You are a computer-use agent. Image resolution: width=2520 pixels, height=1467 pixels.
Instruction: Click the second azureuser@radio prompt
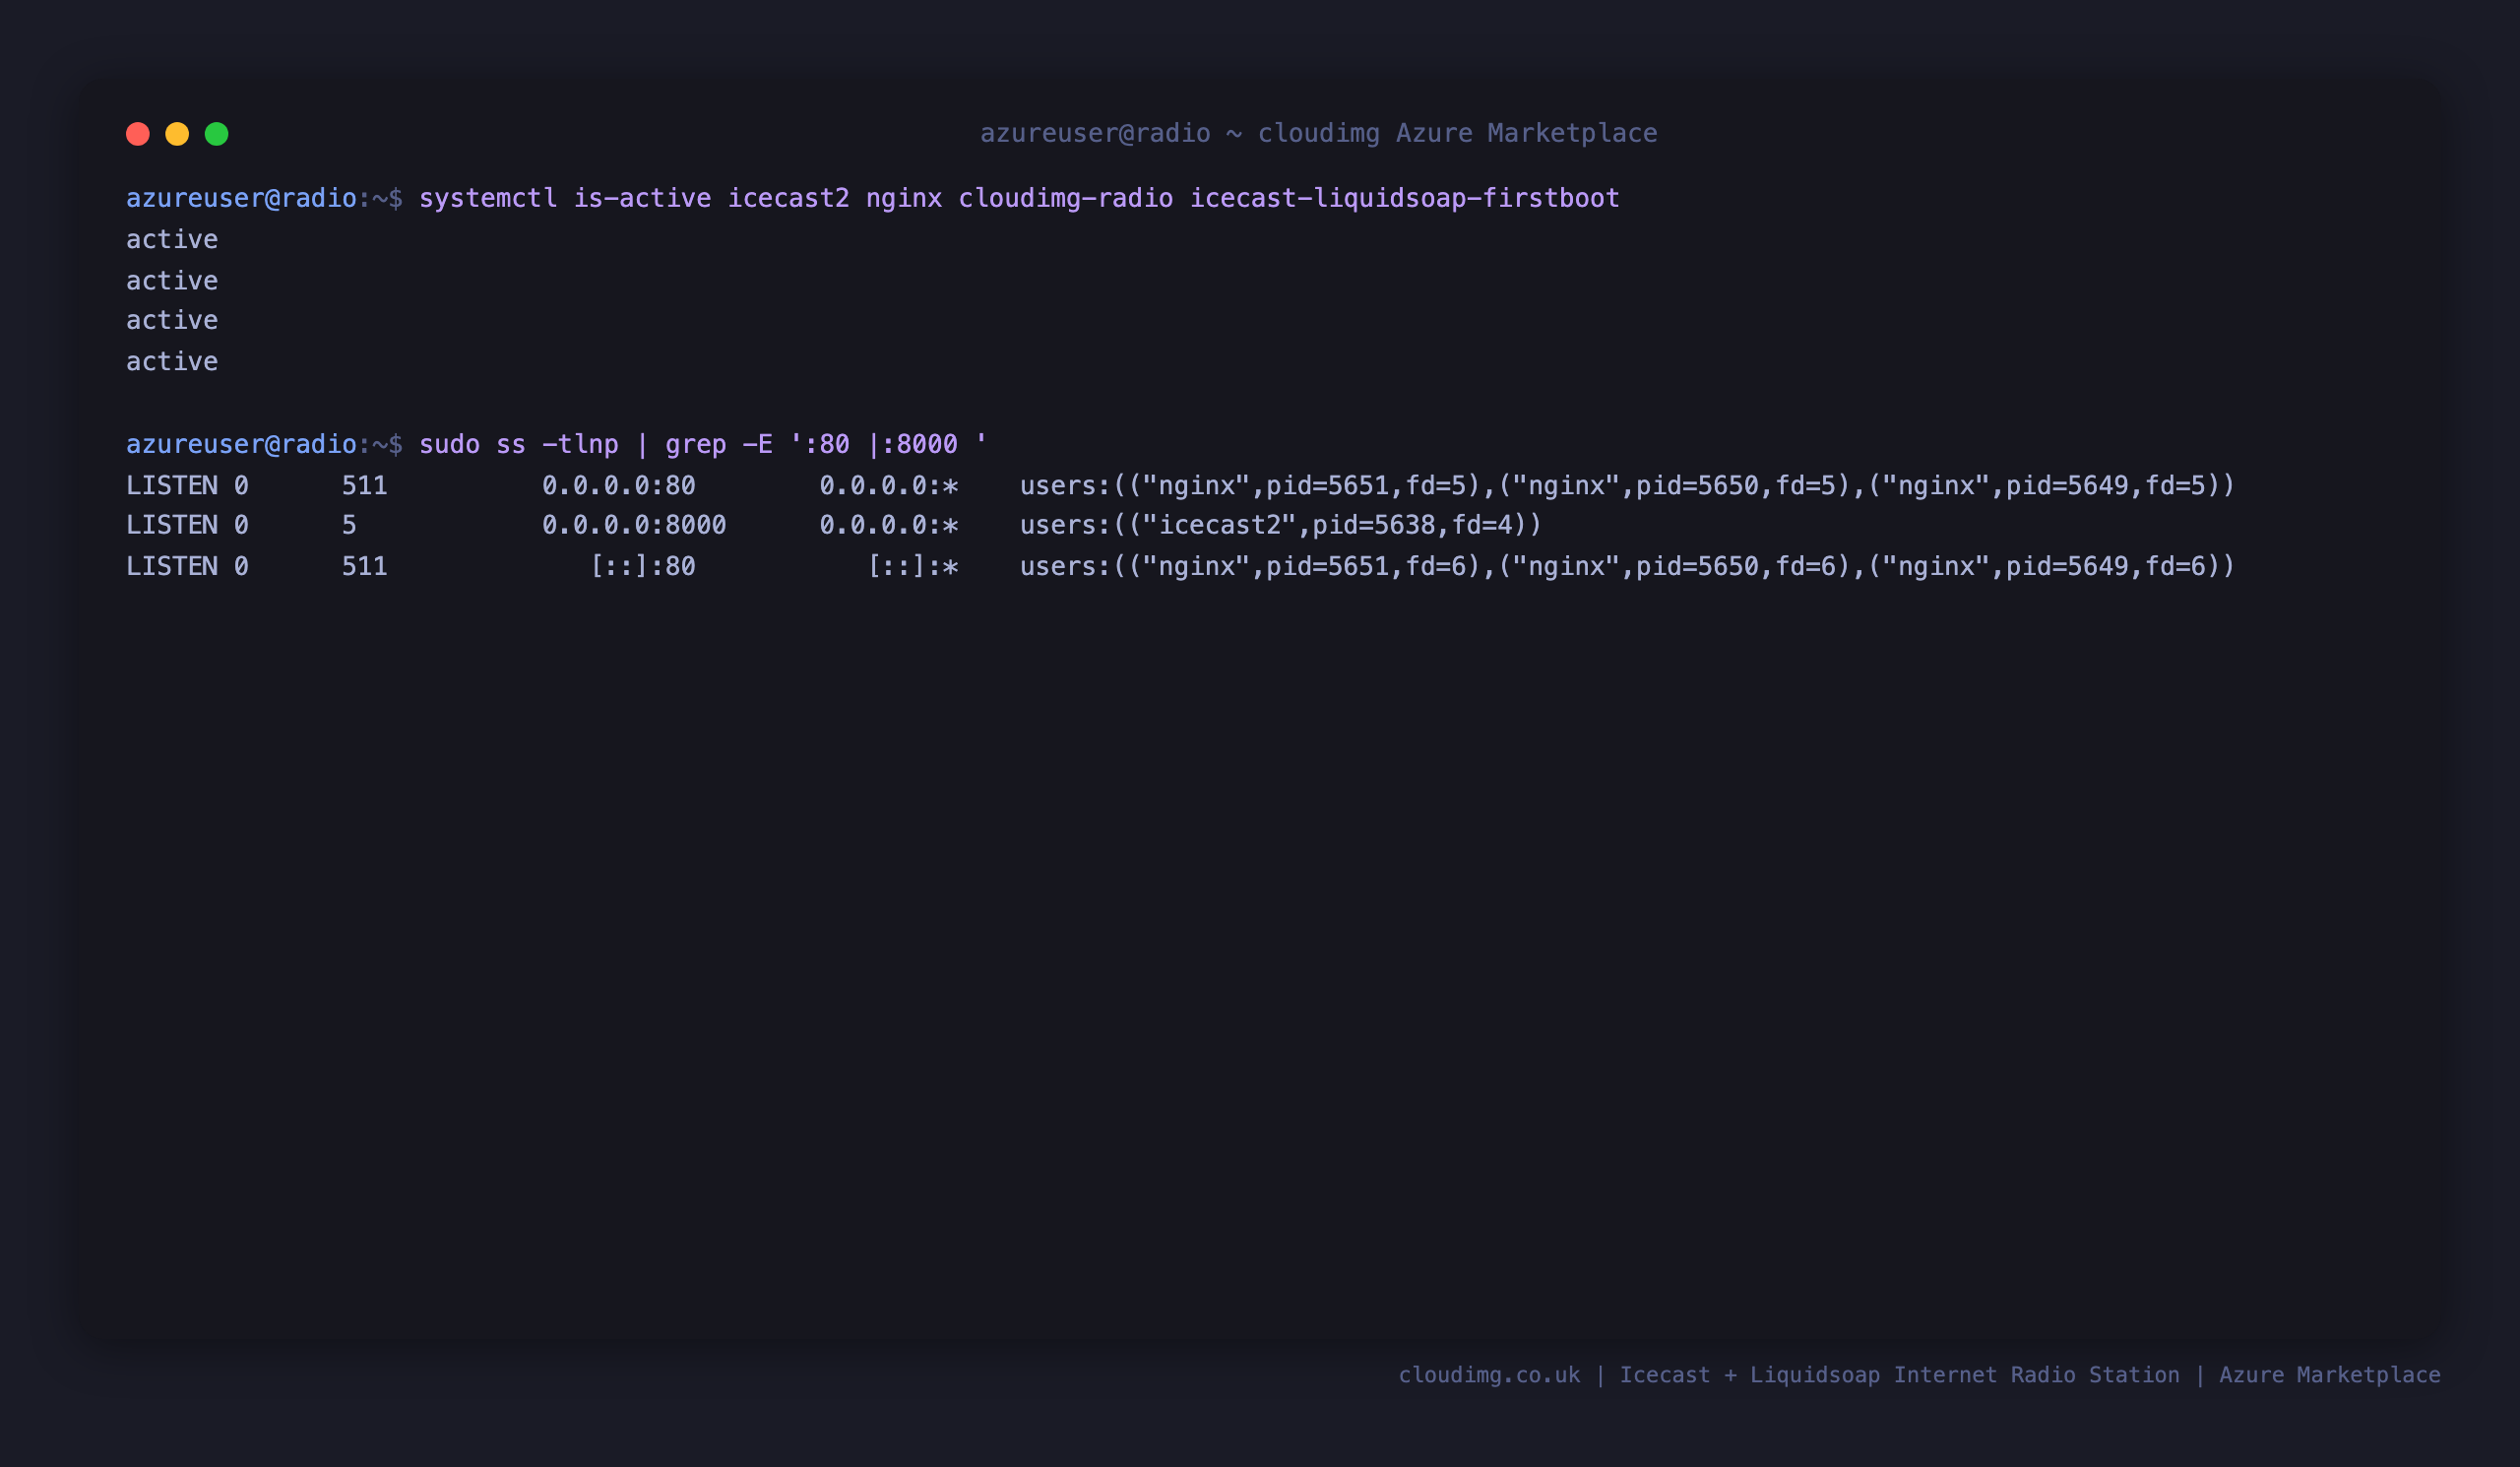[x=241, y=444]
